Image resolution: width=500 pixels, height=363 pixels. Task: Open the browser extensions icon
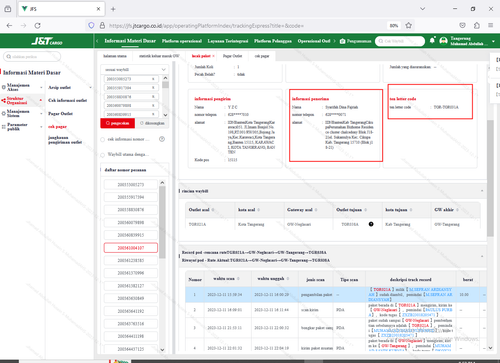(477, 25)
